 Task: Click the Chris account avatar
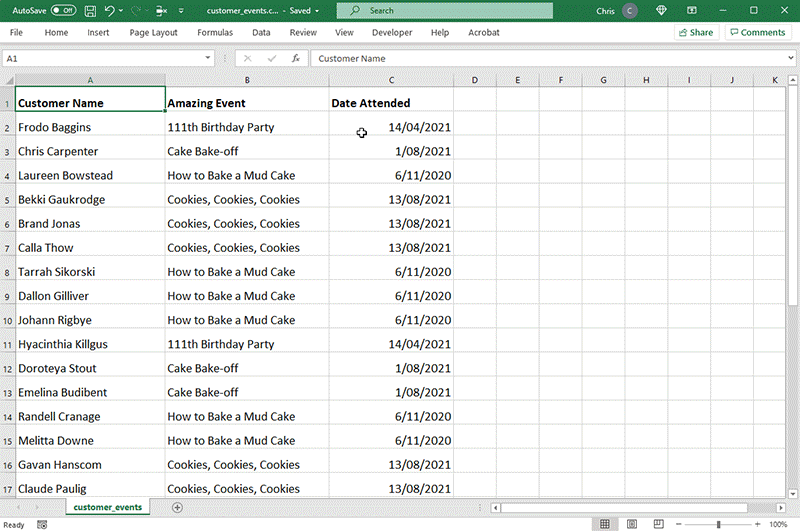tap(630, 11)
